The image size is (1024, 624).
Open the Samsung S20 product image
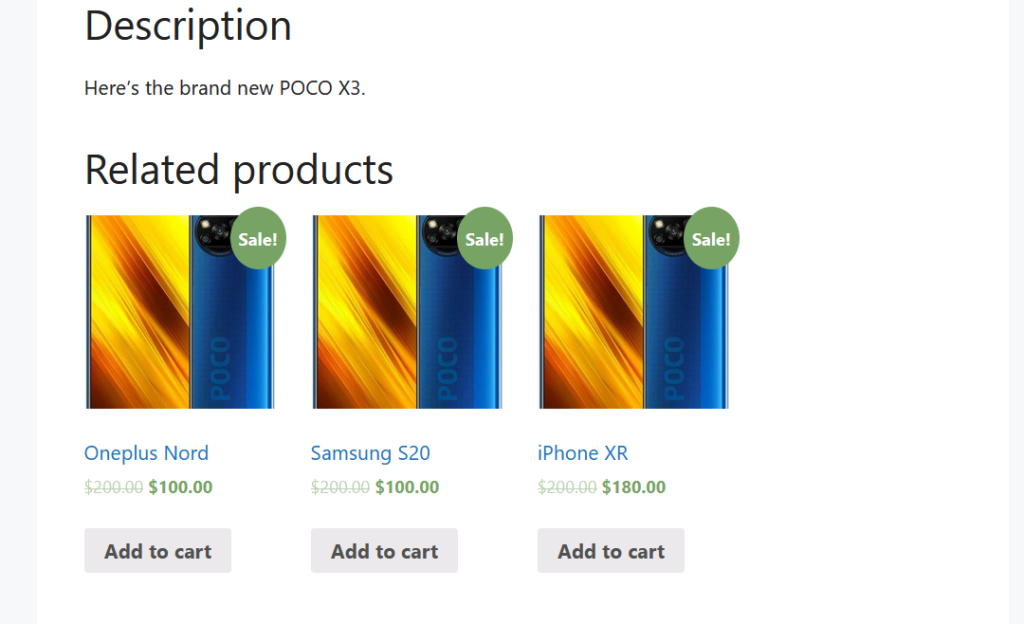point(406,312)
